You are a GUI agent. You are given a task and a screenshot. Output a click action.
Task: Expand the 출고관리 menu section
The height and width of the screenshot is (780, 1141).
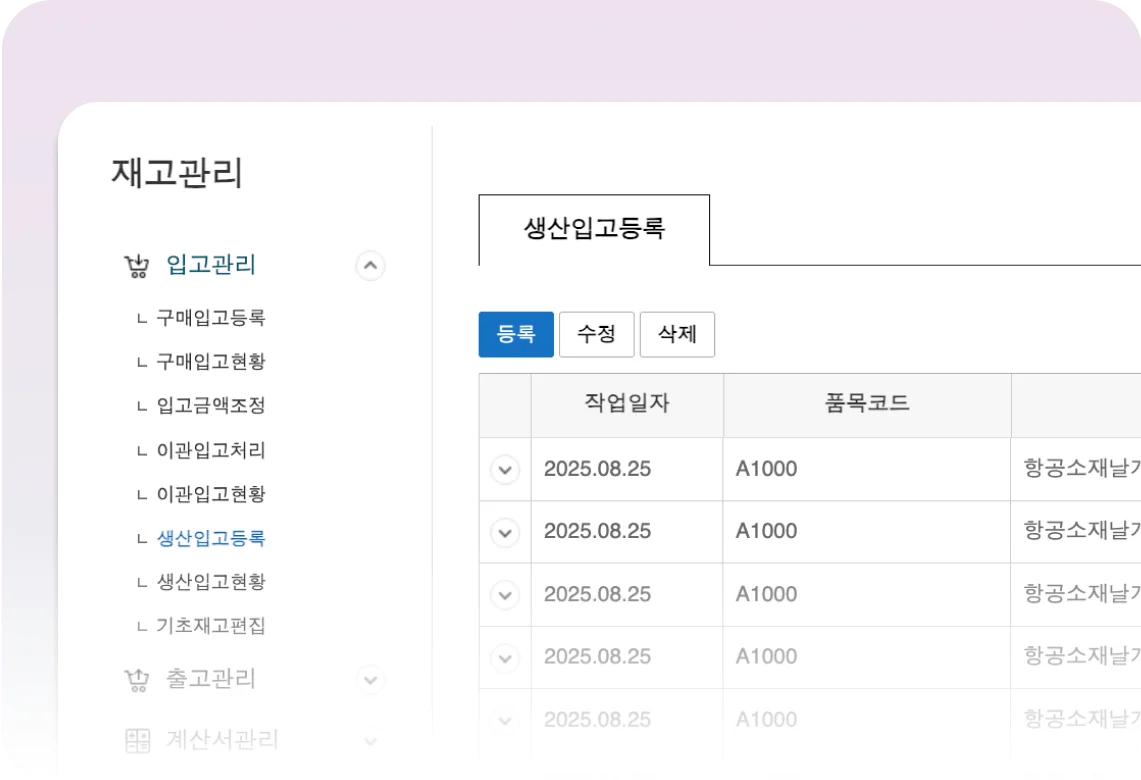[370, 680]
